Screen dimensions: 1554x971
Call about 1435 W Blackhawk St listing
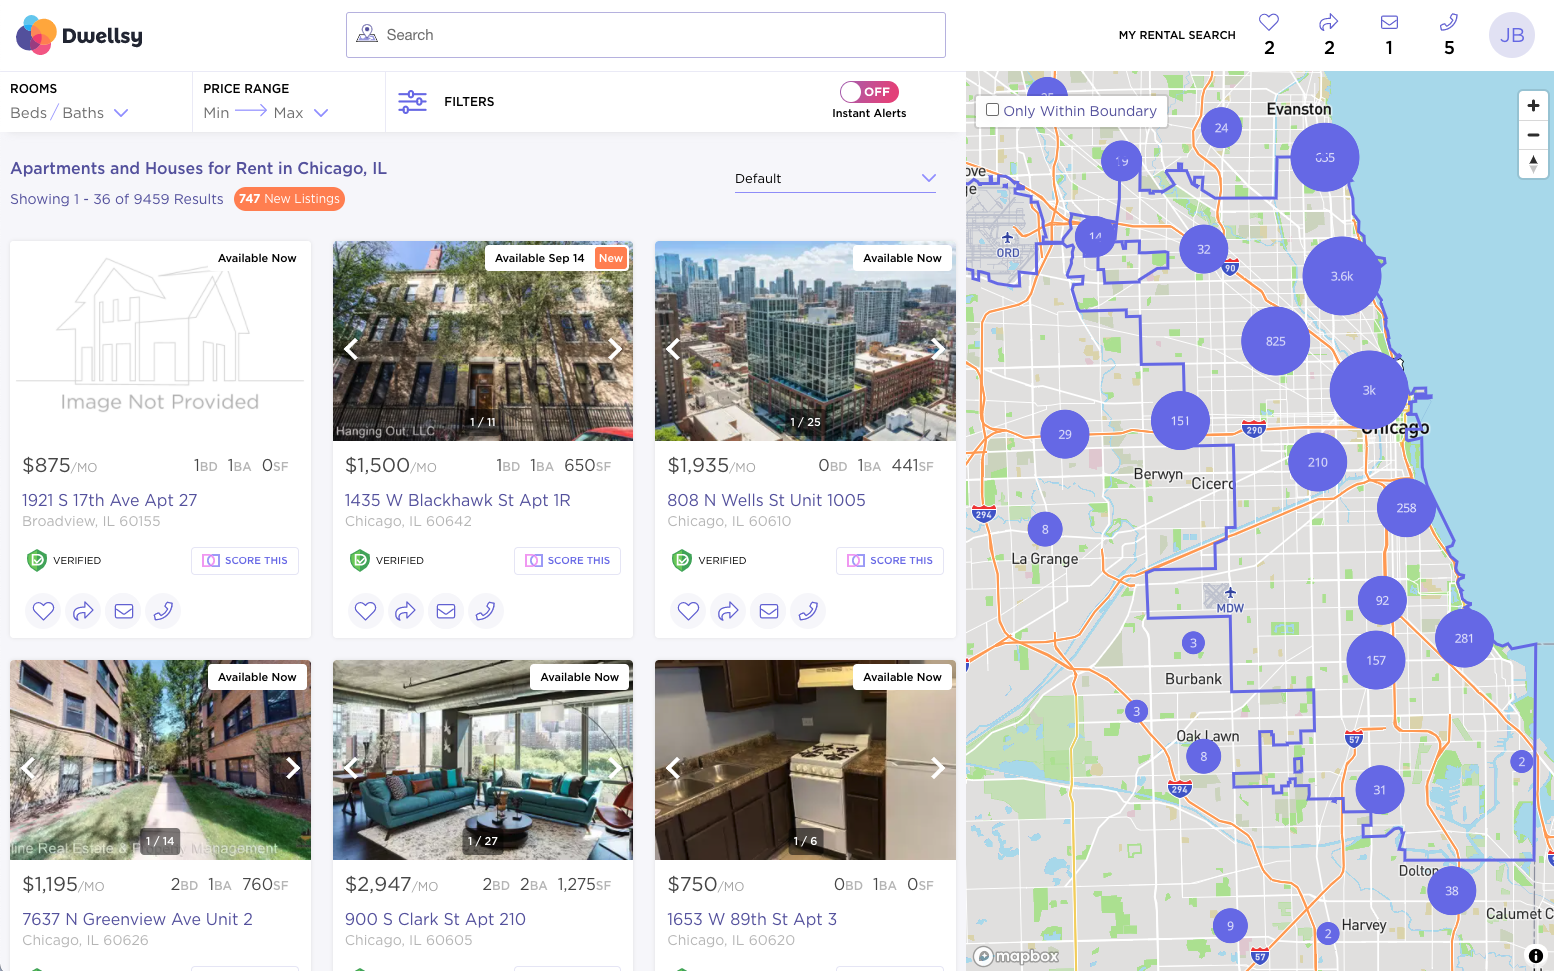pos(485,610)
